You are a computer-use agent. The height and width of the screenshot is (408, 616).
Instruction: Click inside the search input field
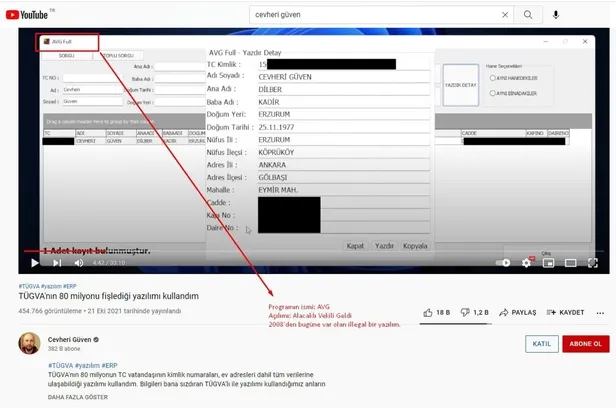(x=380, y=15)
